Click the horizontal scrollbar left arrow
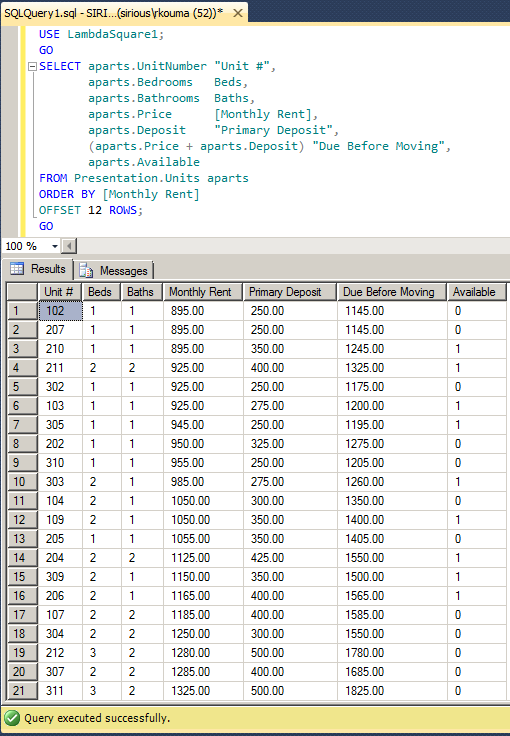 69,246
